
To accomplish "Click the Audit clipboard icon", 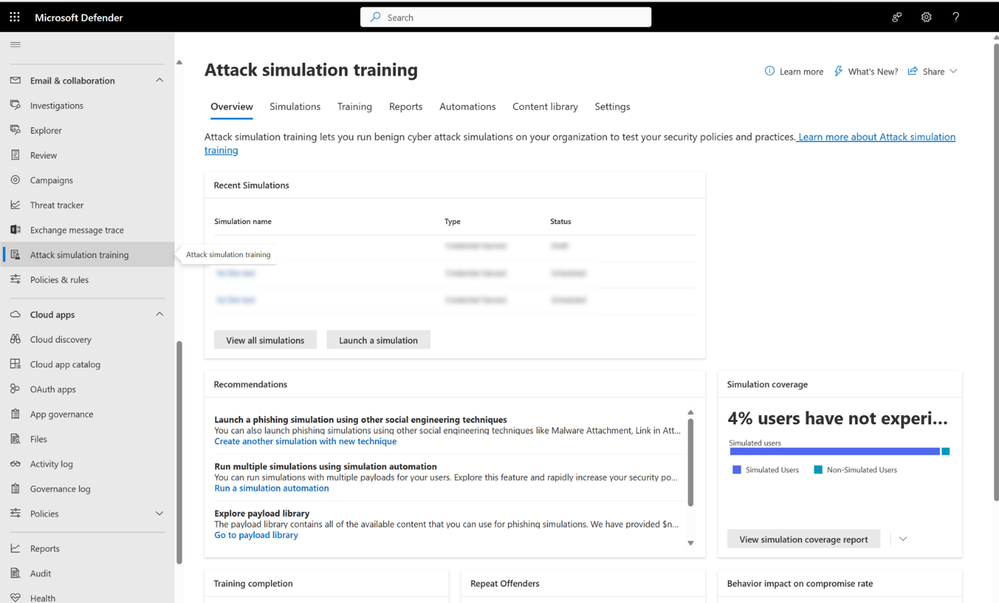I will [x=15, y=573].
